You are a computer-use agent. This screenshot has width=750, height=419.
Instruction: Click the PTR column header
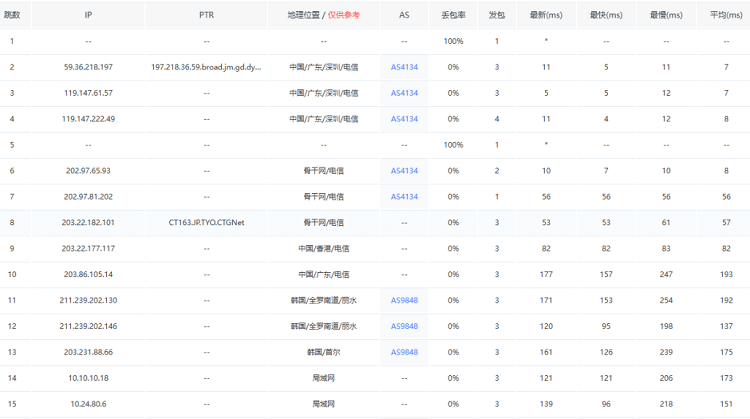(x=206, y=15)
